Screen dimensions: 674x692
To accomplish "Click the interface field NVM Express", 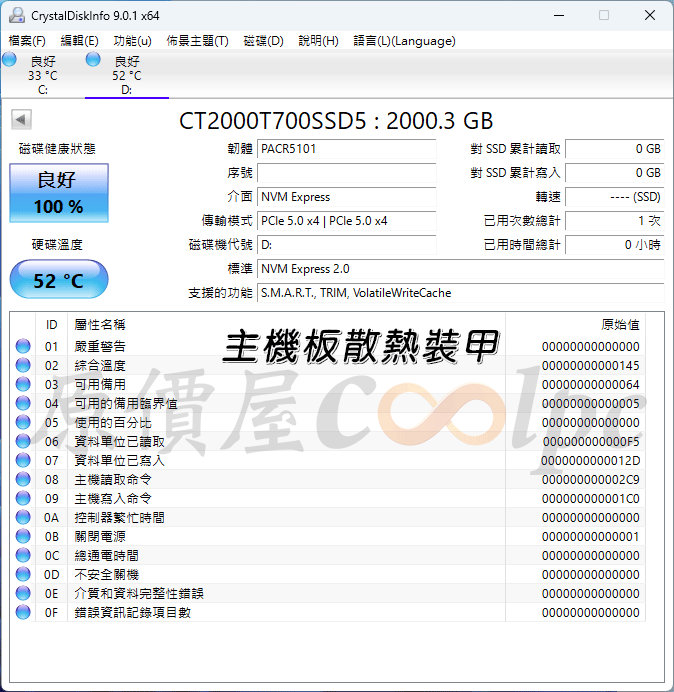I will tap(346, 196).
